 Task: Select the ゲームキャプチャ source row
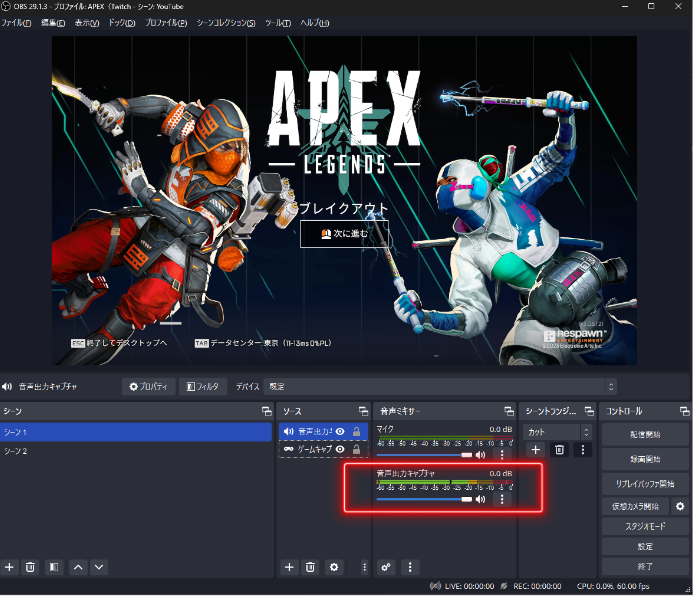[324, 449]
